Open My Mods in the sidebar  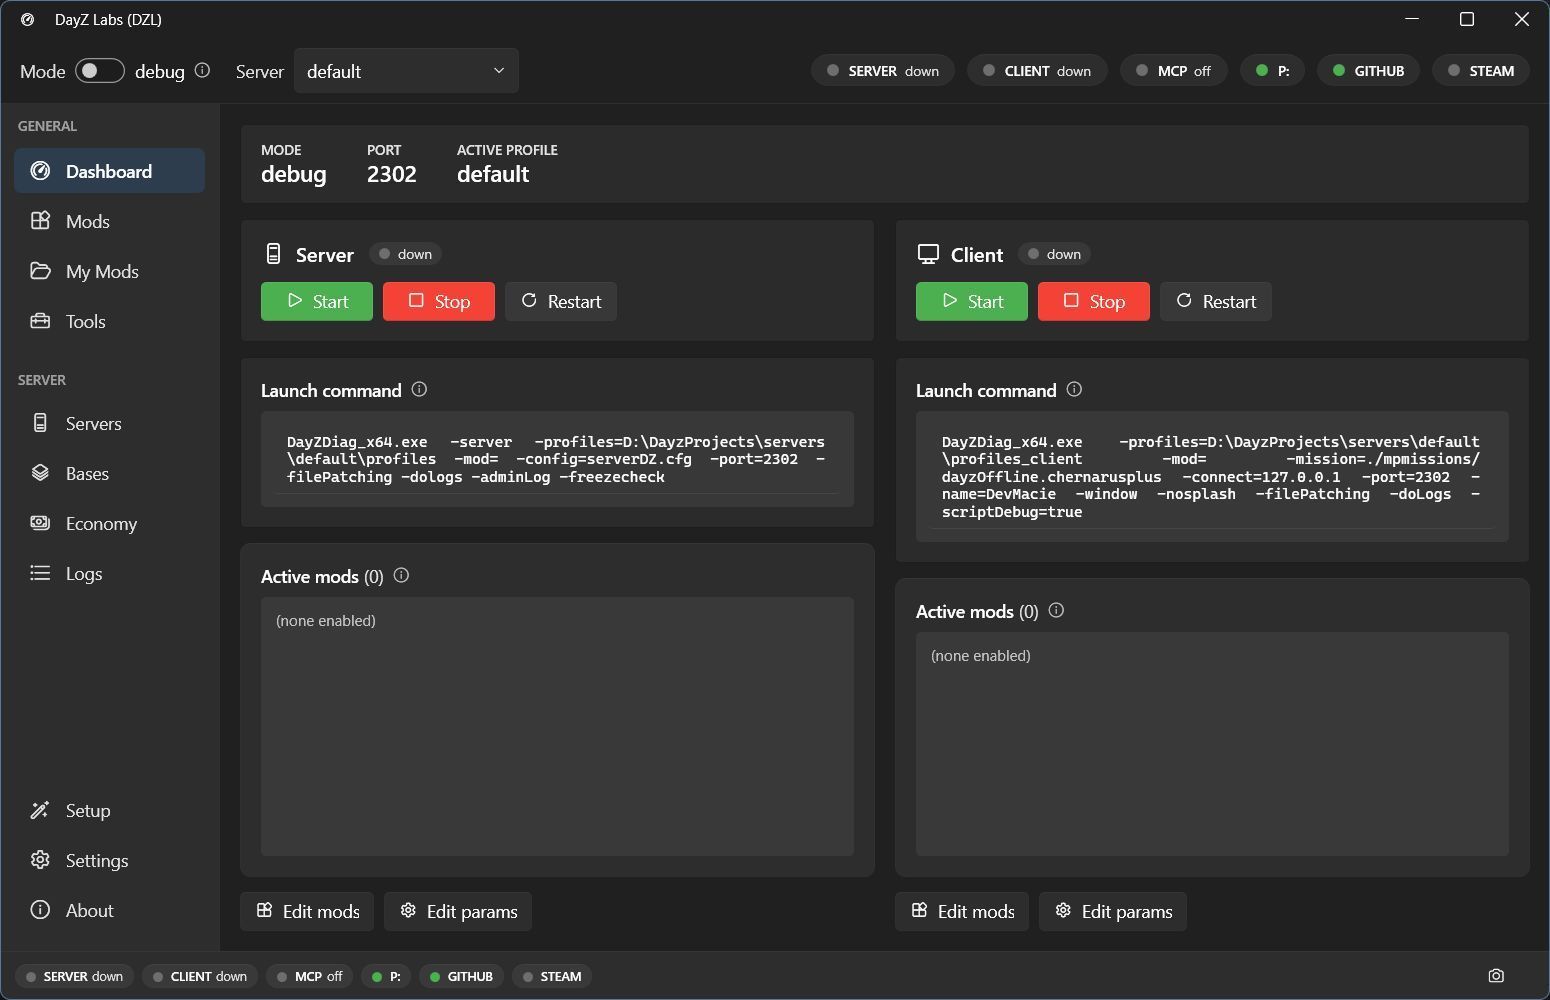pyautogui.click(x=109, y=271)
